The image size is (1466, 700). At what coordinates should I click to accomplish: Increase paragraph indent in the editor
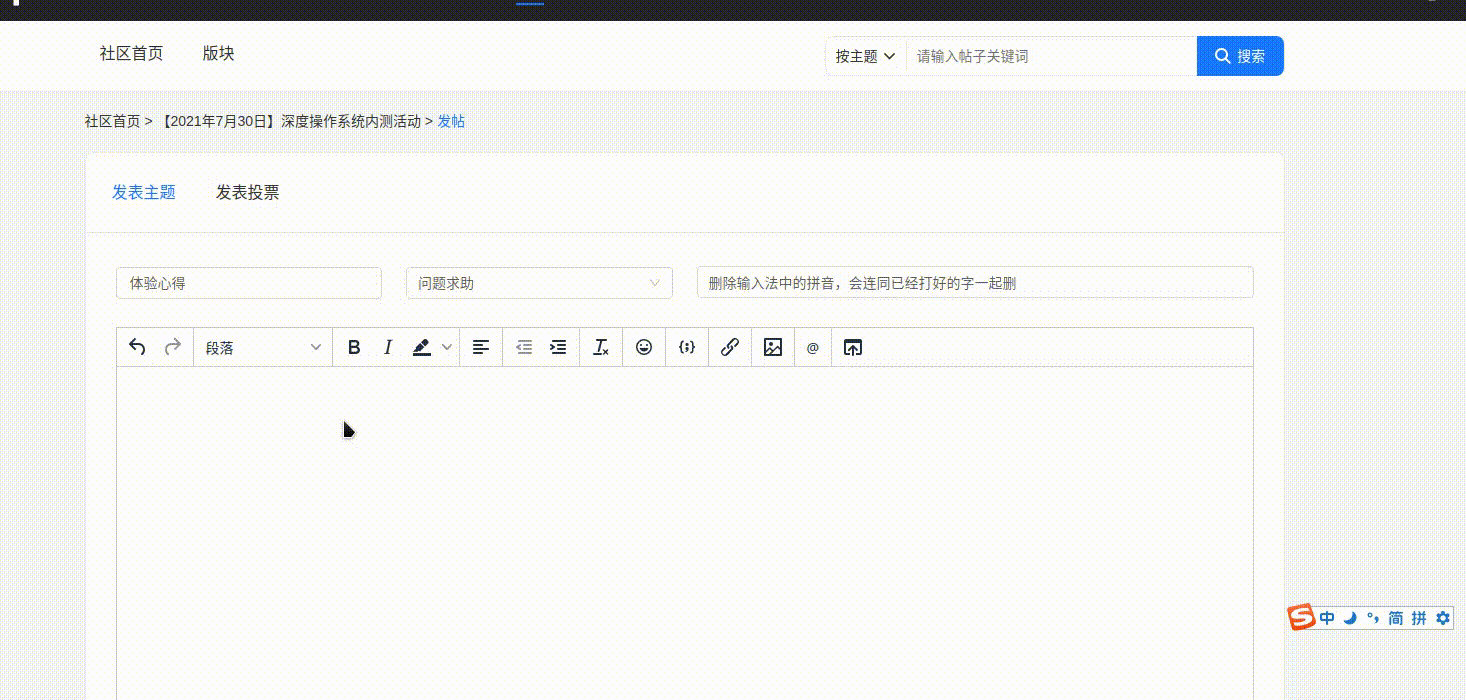(558, 347)
